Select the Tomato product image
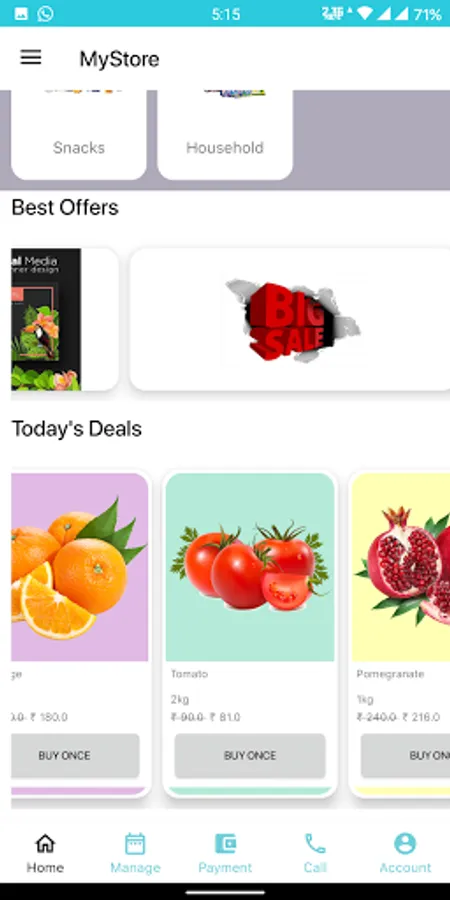Image resolution: width=450 pixels, height=900 pixels. pyautogui.click(x=250, y=567)
